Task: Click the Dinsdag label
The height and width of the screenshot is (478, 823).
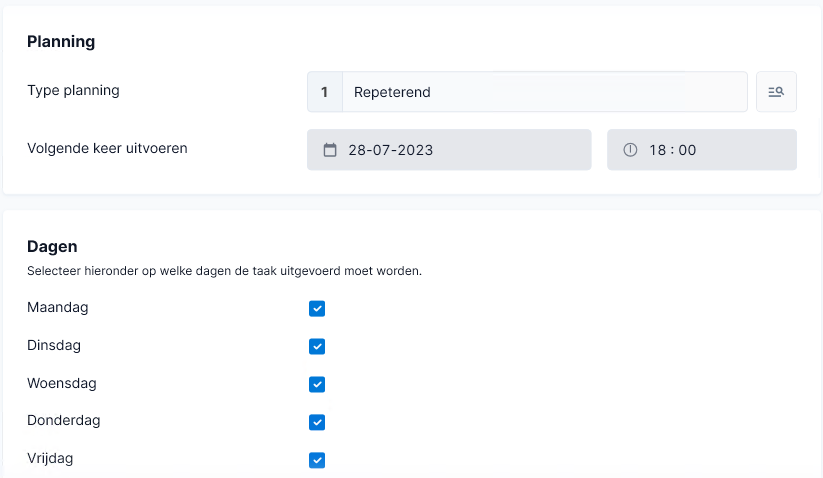Action: (54, 345)
